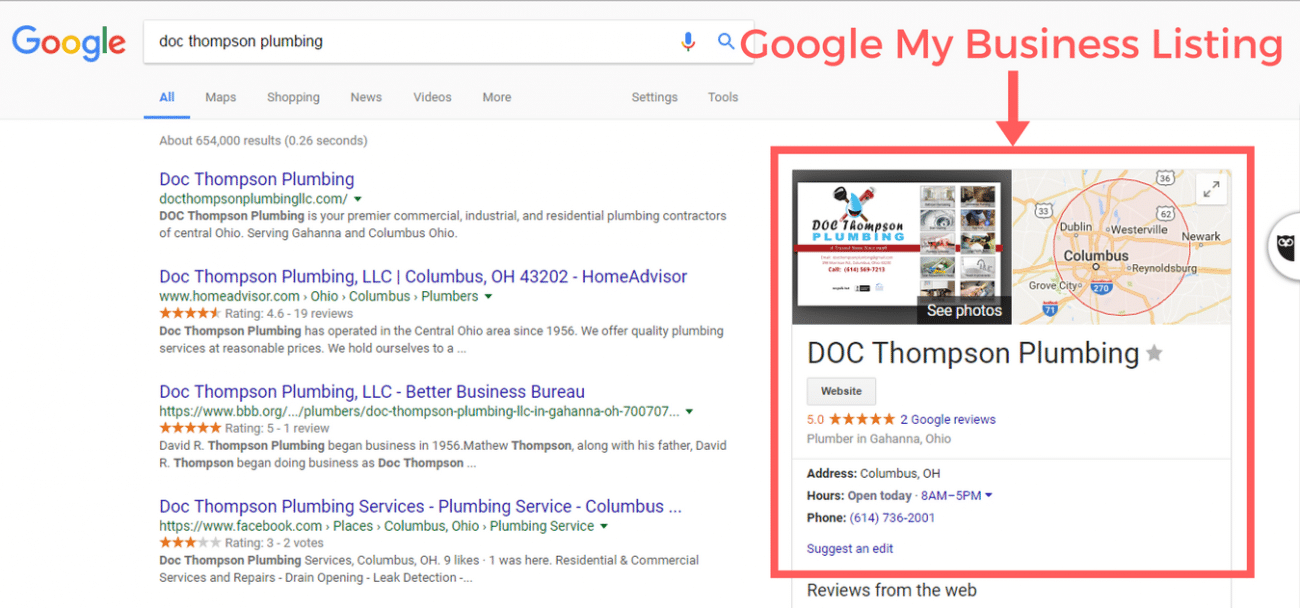1300x608 pixels.
Task: Open the Doc Thompson Plumbing result title
Action: [x=257, y=179]
